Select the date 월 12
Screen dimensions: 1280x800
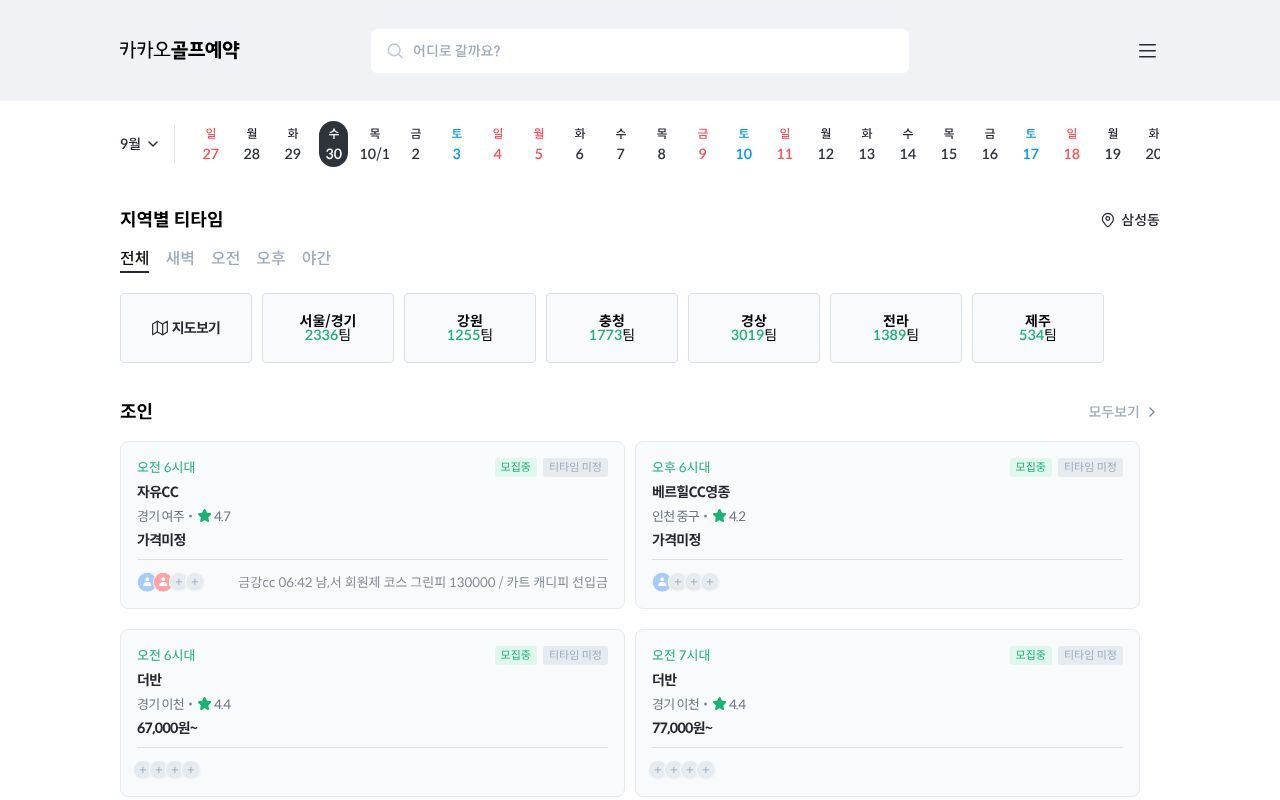tap(826, 144)
